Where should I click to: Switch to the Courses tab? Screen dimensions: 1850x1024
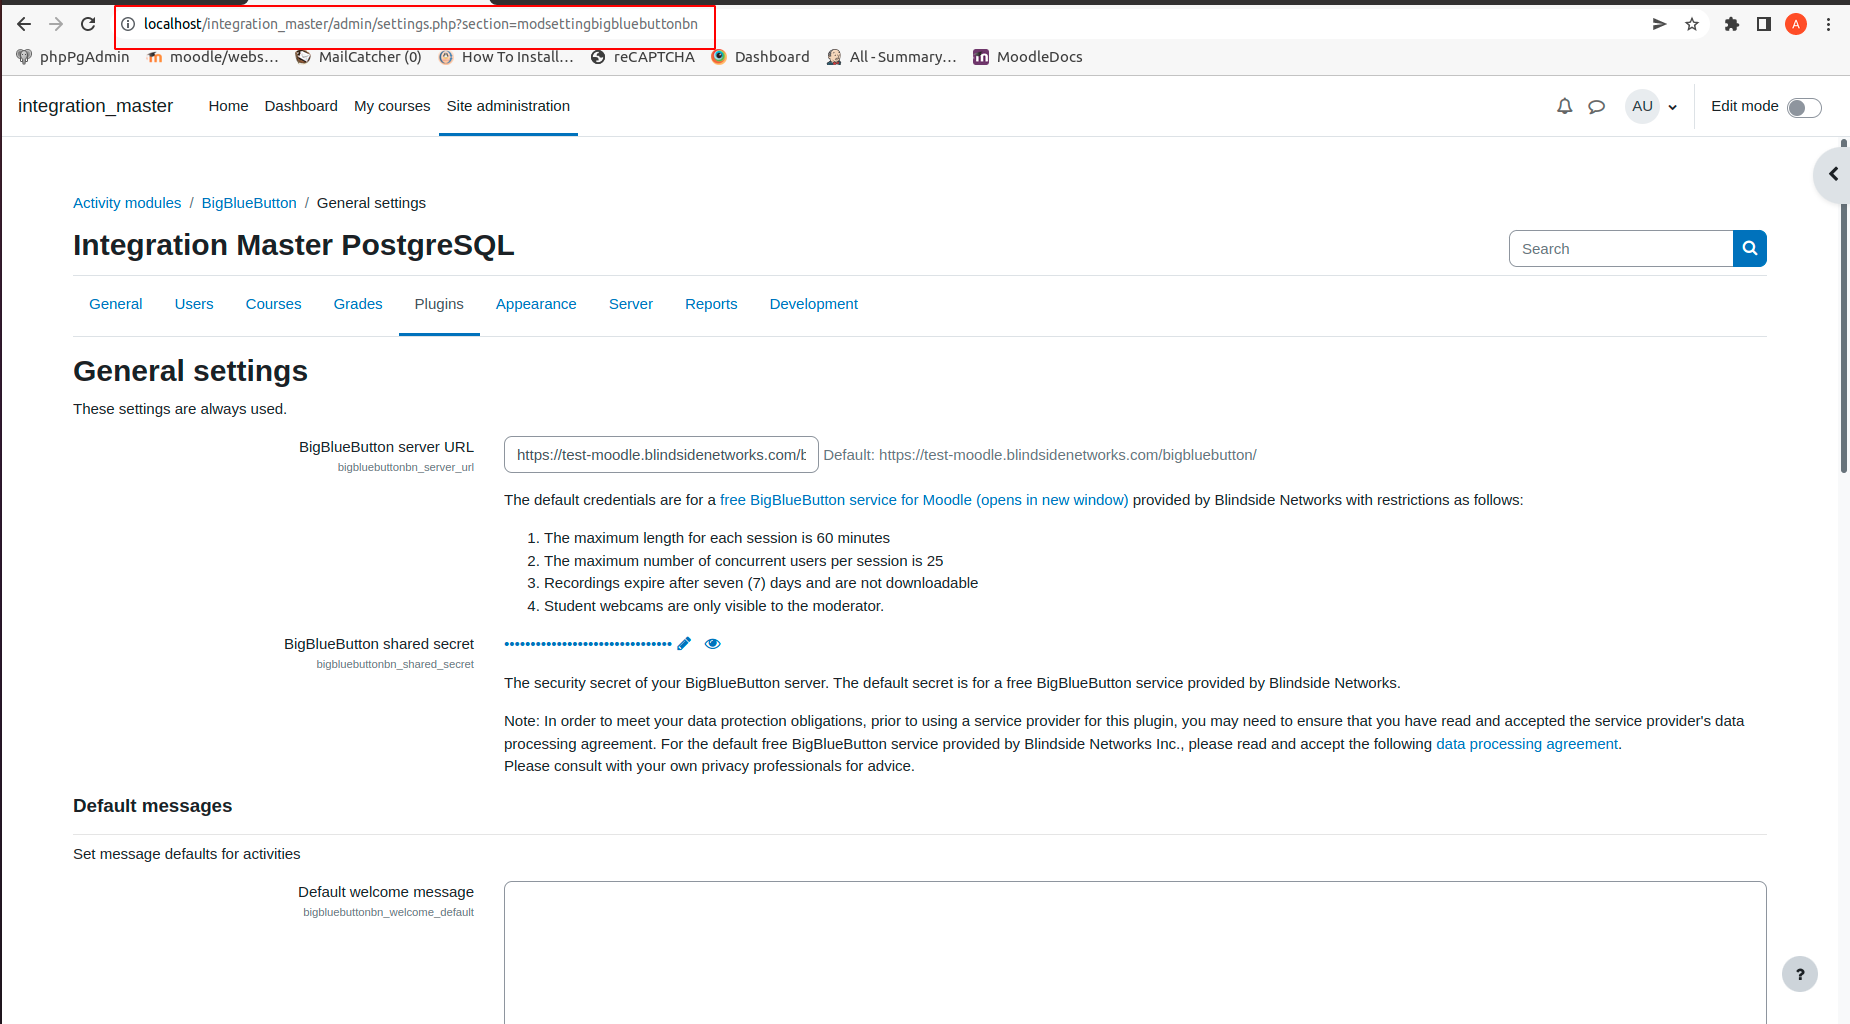[273, 304]
